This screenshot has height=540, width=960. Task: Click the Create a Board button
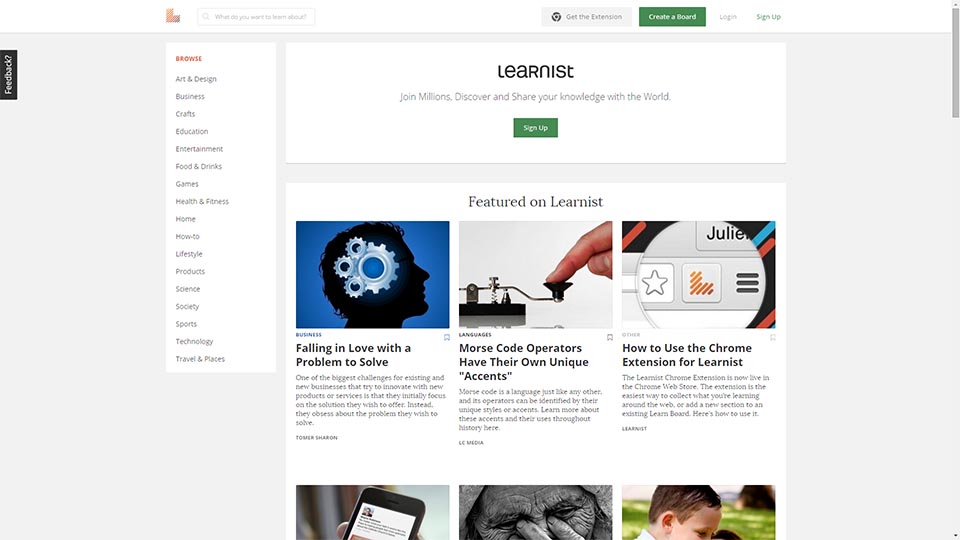(x=672, y=17)
